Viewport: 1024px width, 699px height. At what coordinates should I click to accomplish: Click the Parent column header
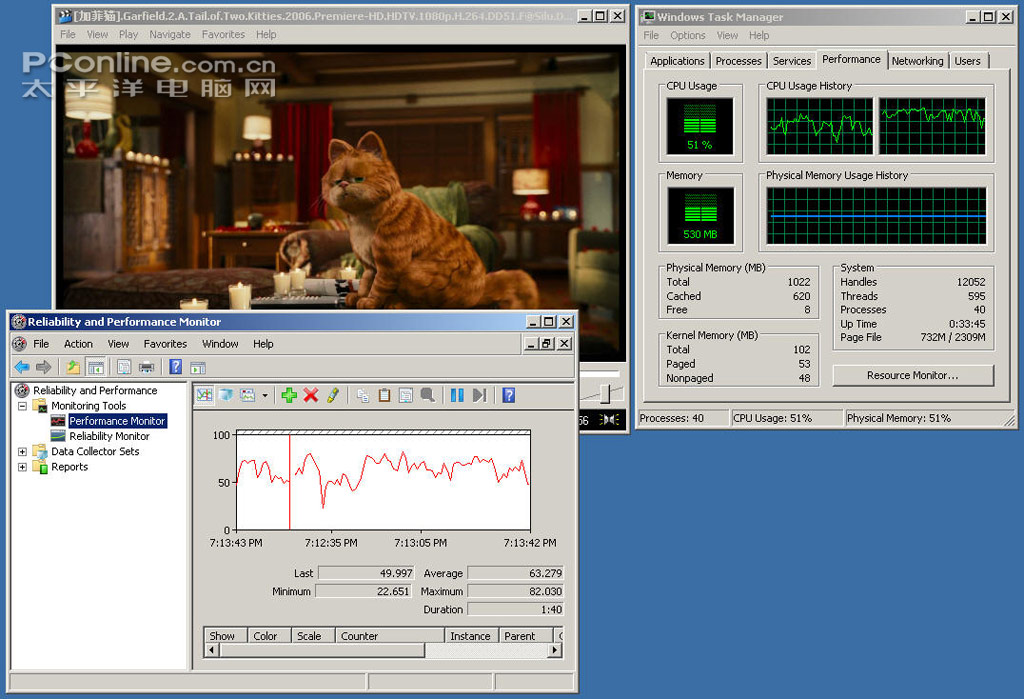pyautogui.click(x=526, y=636)
